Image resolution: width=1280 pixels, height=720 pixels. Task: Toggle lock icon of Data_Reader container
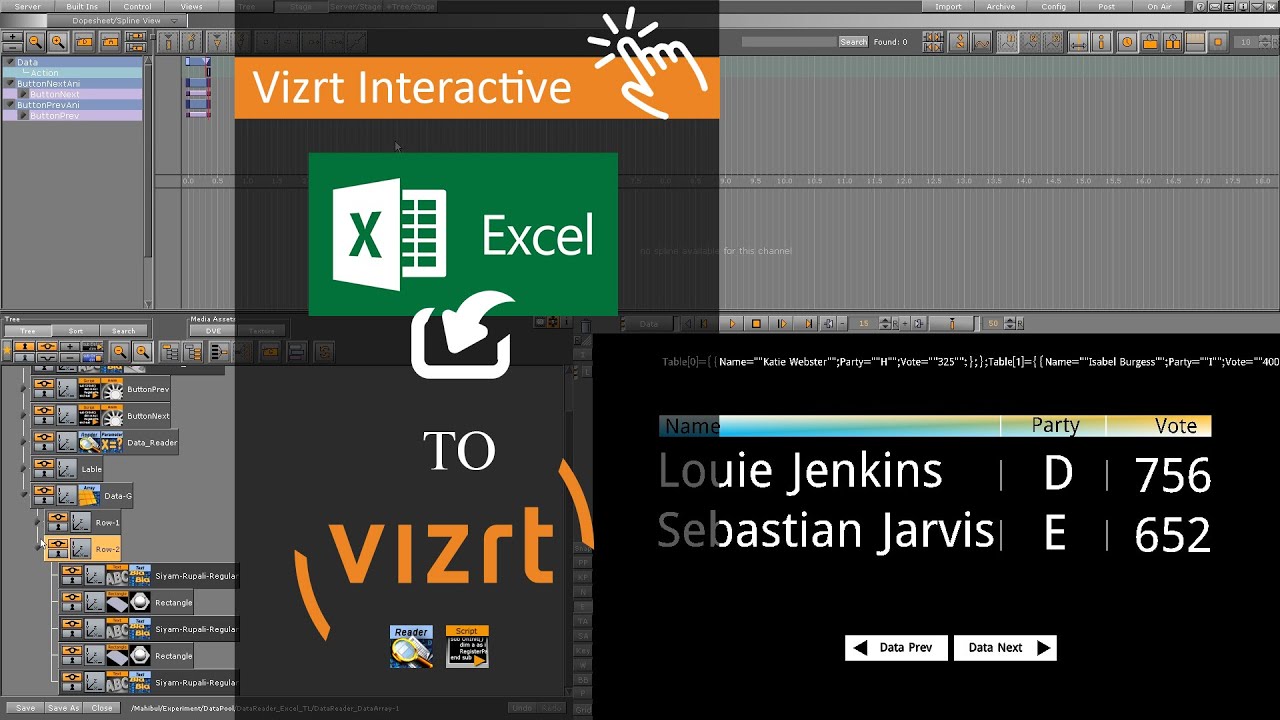(44, 448)
